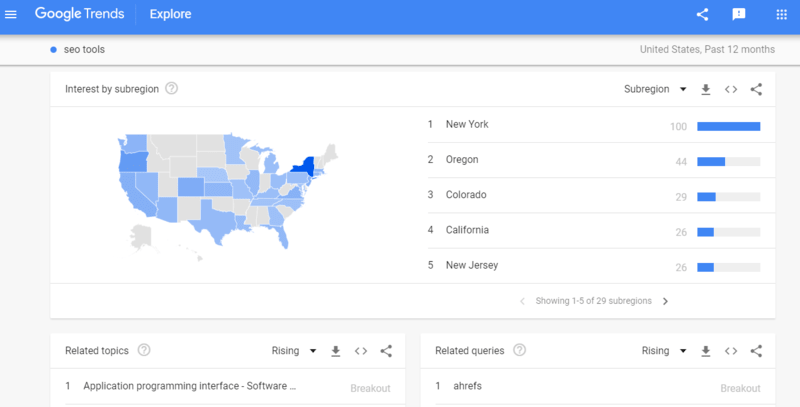Click the Google Trends logo
Image resolution: width=800 pixels, height=407 pixels.
82,15
